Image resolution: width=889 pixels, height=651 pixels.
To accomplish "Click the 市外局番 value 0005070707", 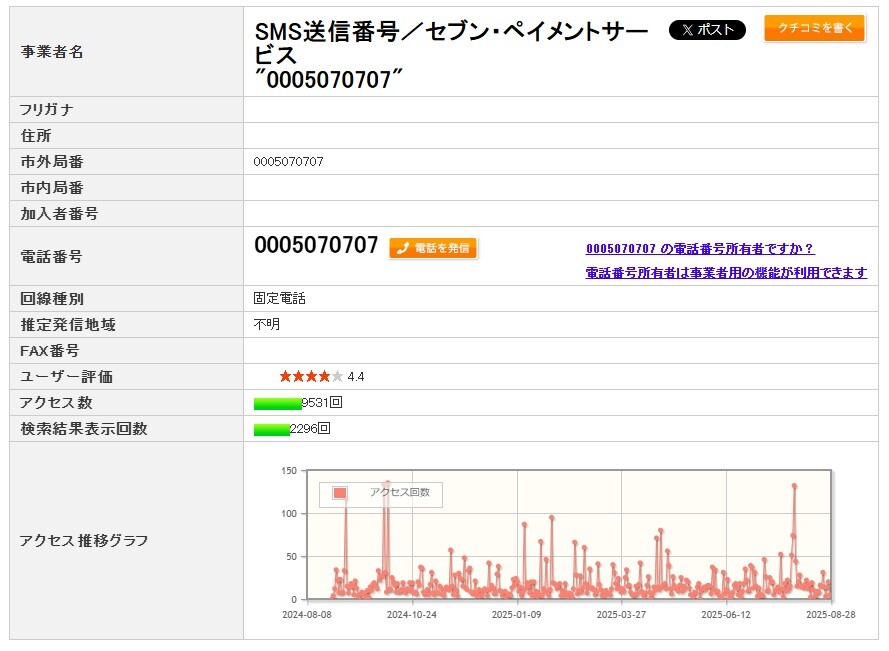I will point(288,162).
